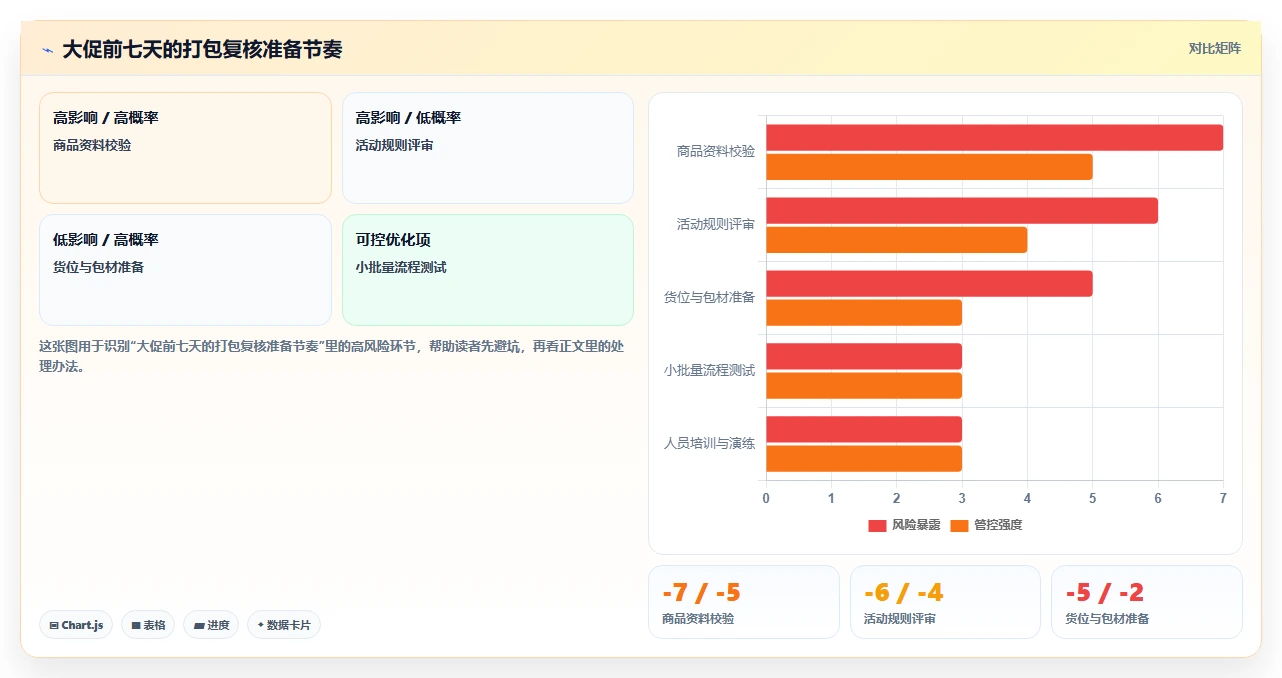Toggle the 风险暴露 legend swatch
Image resolution: width=1282 pixels, height=678 pixels.
pyautogui.click(x=877, y=525)
